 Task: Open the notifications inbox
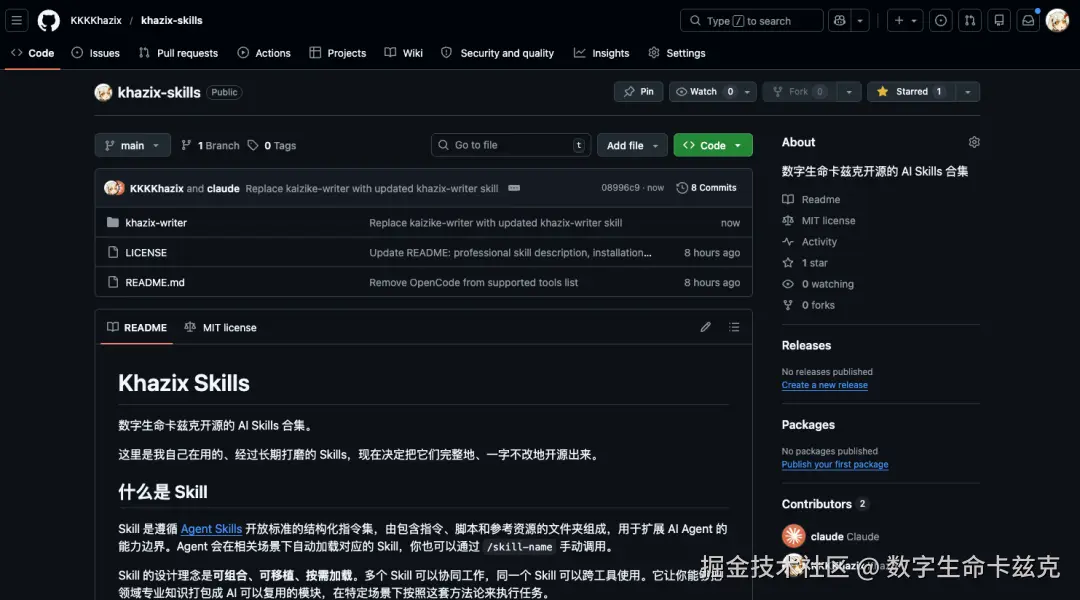click(1028, 21)
